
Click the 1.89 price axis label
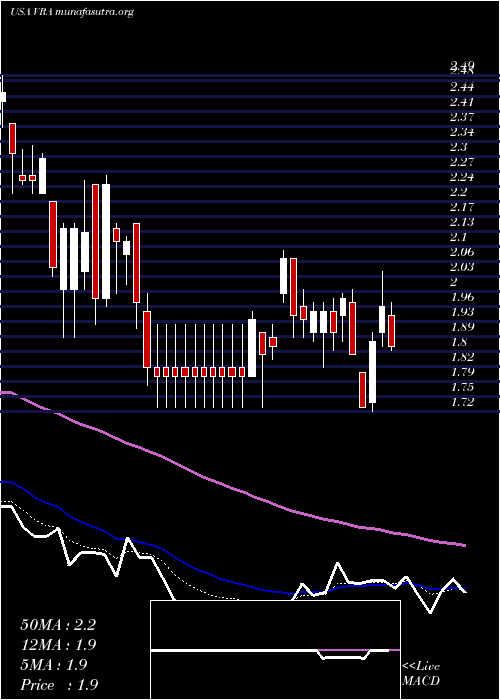462,327
